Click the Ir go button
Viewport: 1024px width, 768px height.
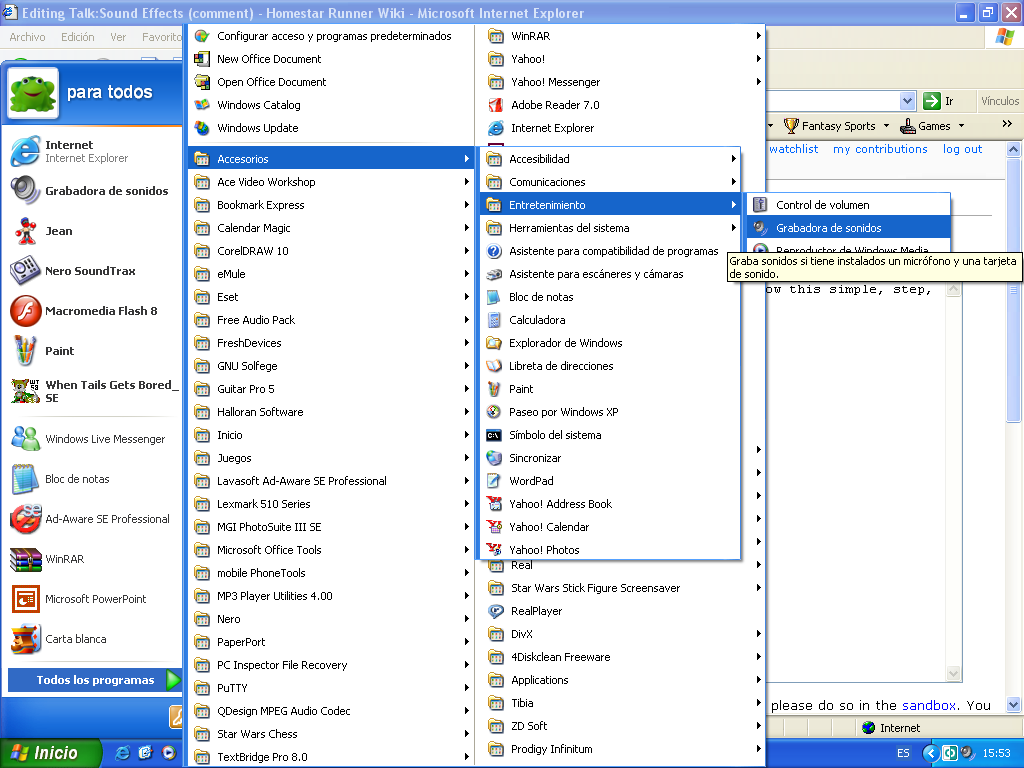point(939,101)
